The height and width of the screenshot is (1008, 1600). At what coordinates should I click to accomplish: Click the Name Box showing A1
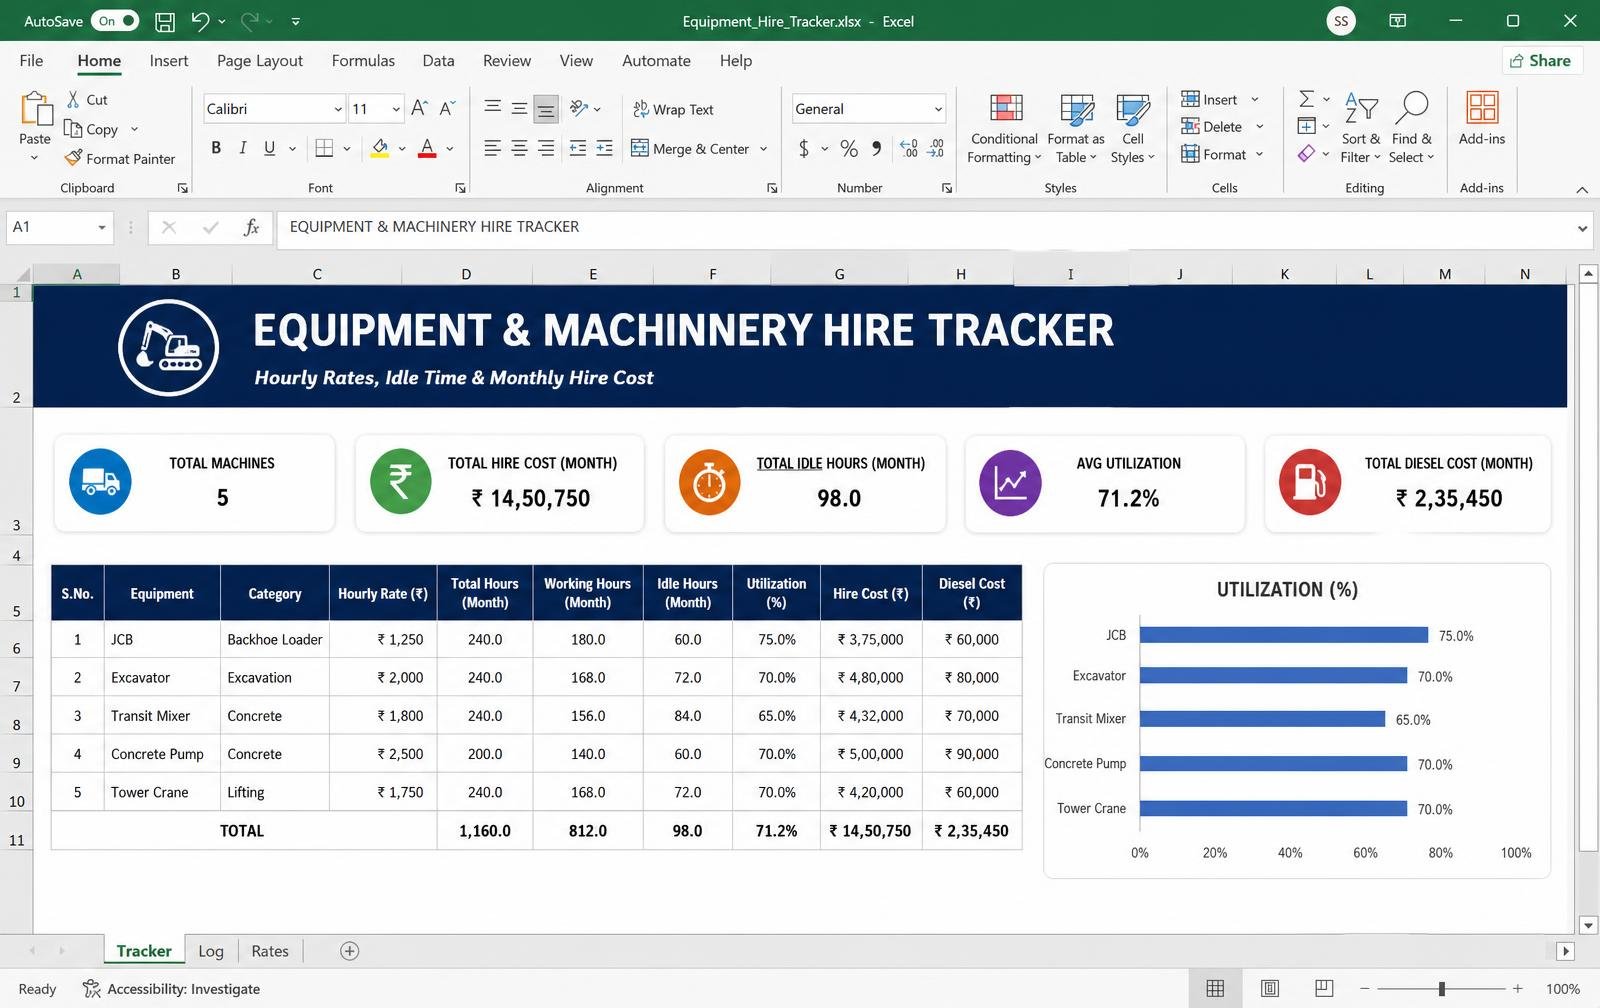point(58,227)
